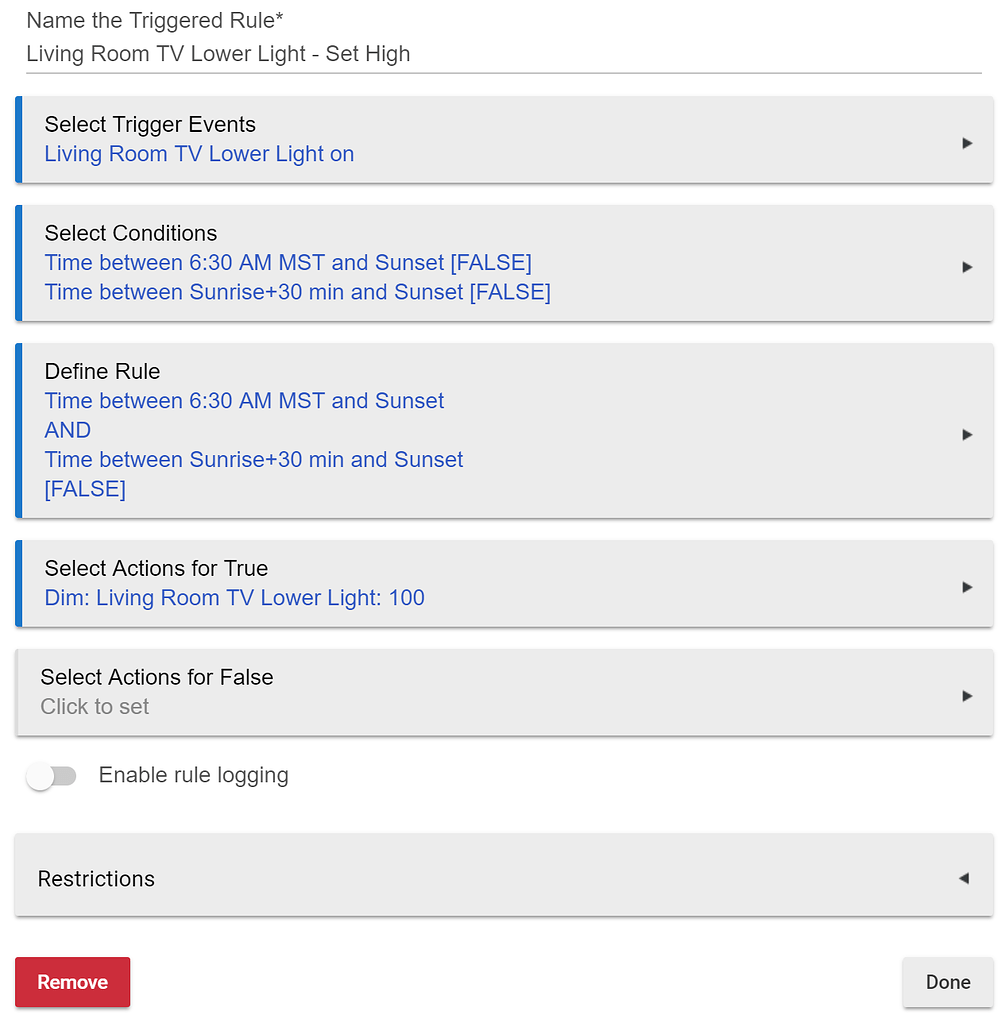1005x1023 pixels.
Task: Click the arrow icon on Define Rule
Action: (x=966, y=434)
